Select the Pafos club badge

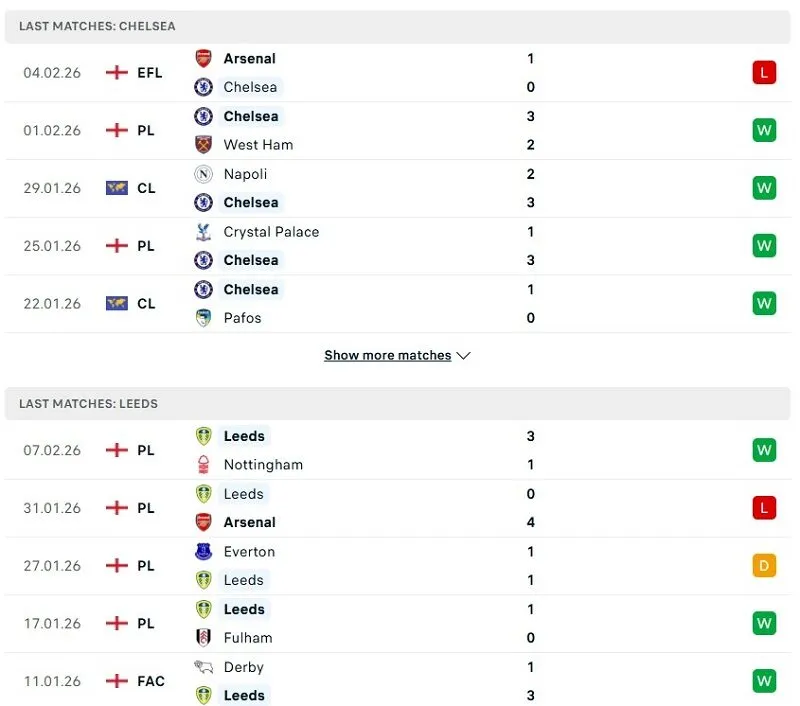click(204, 318)
